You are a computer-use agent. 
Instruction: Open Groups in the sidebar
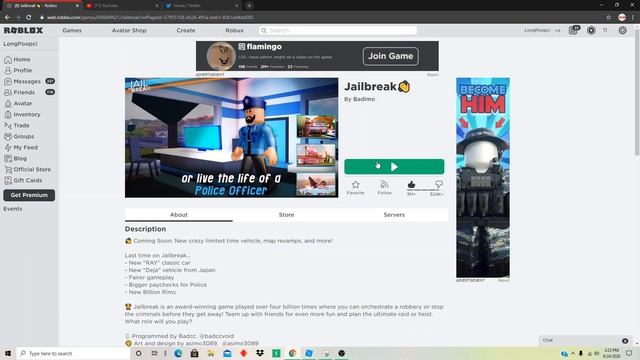click(19, 136)
